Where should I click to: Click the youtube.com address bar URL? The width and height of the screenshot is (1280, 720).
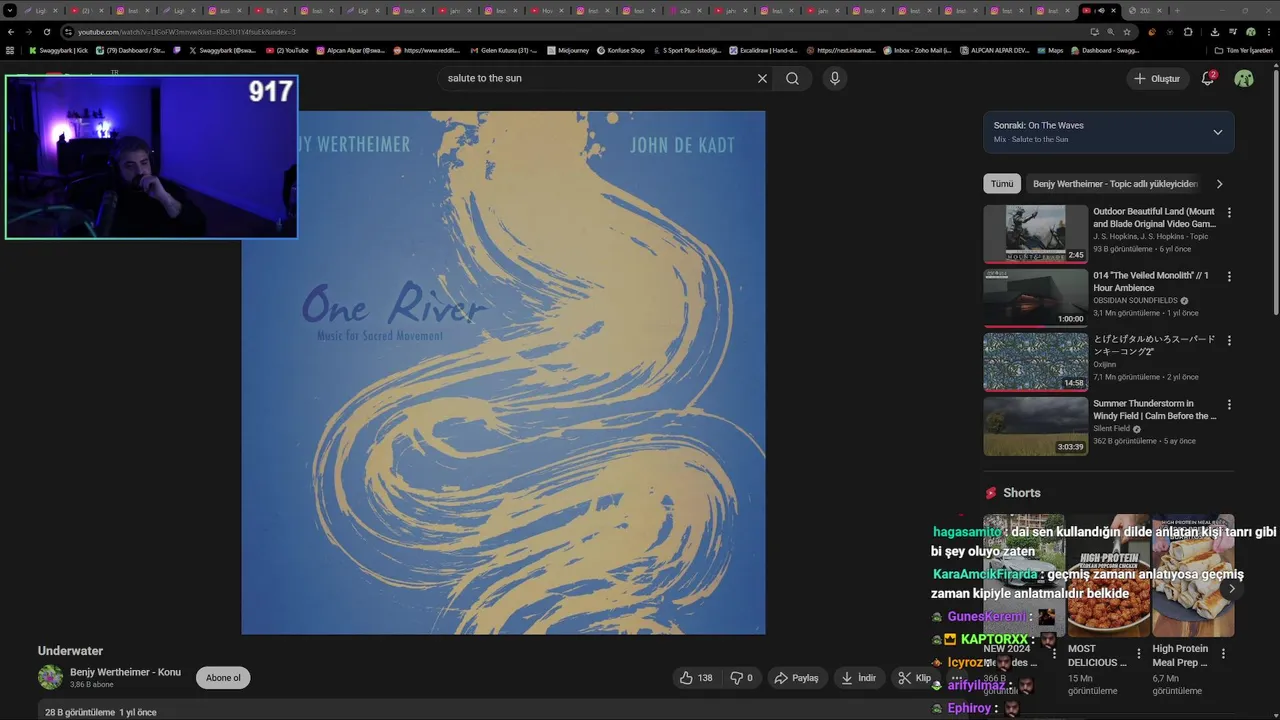tap(186, 32)
